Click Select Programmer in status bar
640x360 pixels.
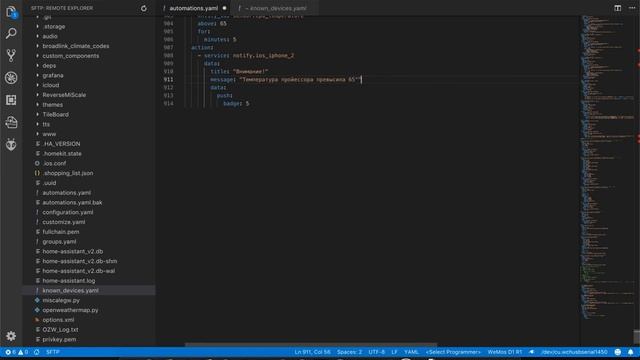click(453, 352)
